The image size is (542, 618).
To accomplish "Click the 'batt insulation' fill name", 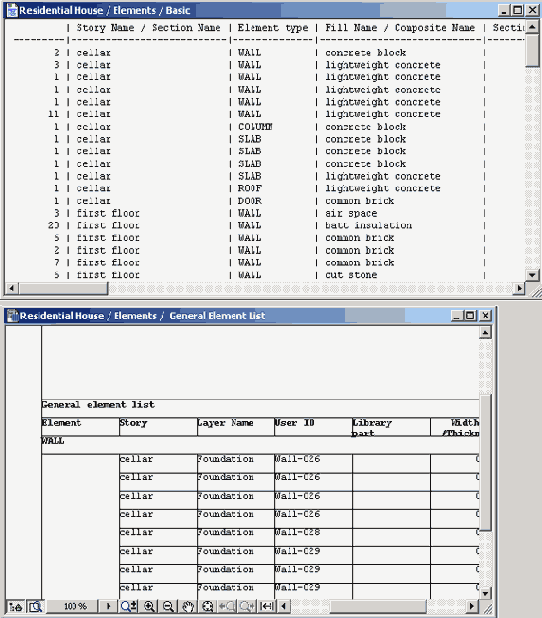I will pyautogui.click(x=369, y=225).
